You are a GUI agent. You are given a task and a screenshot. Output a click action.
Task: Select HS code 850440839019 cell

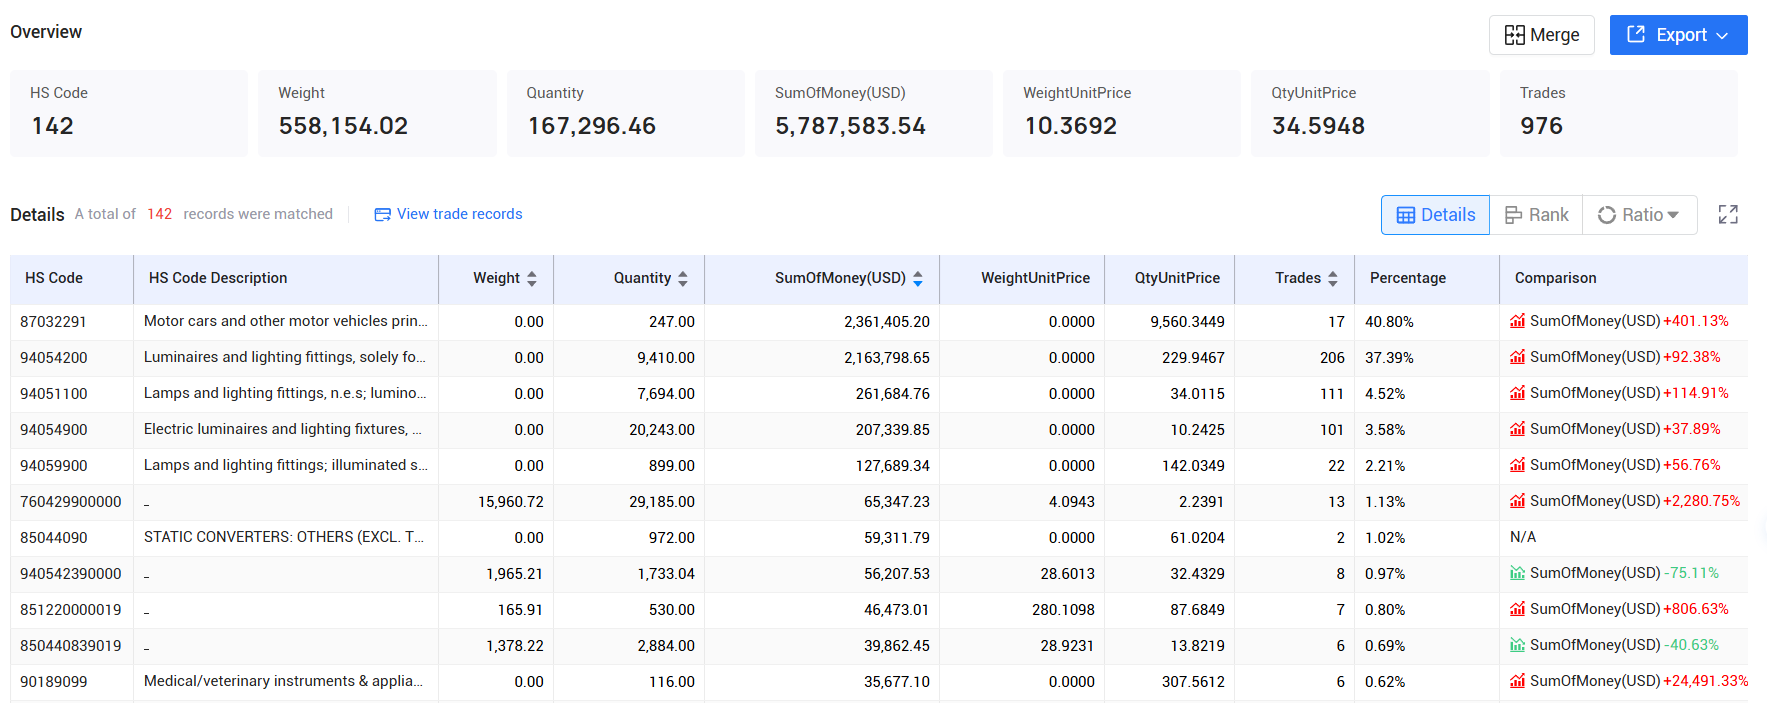point(71,646)
